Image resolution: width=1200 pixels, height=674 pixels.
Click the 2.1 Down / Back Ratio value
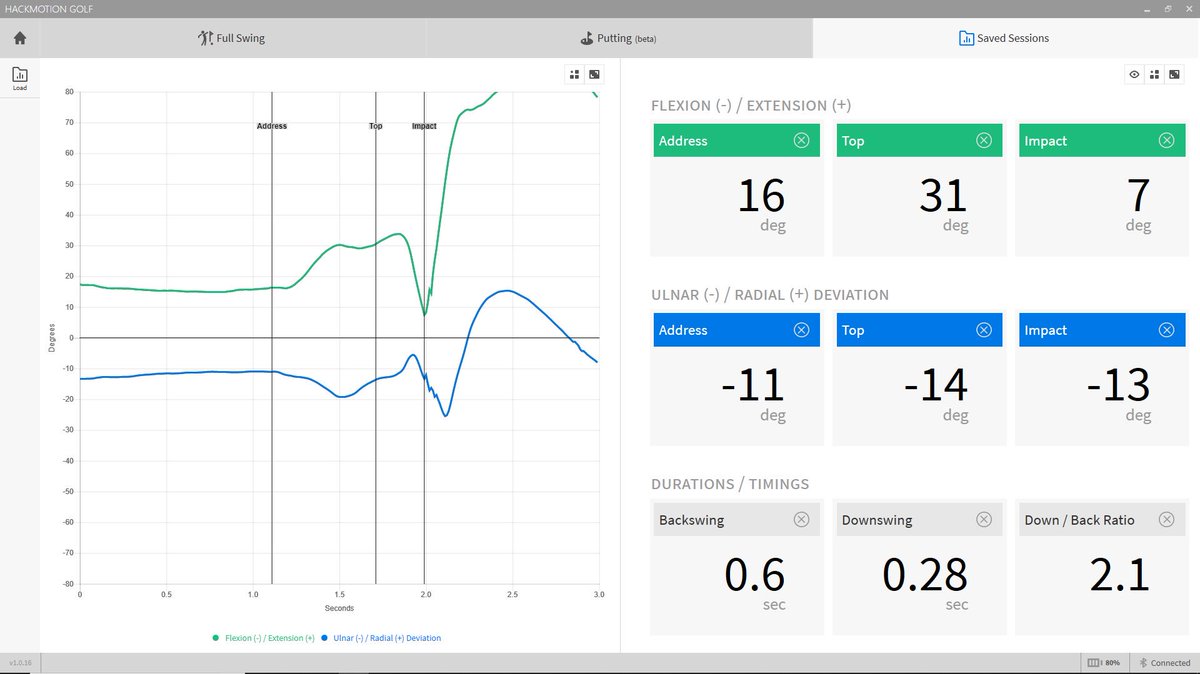(1120, 576)
